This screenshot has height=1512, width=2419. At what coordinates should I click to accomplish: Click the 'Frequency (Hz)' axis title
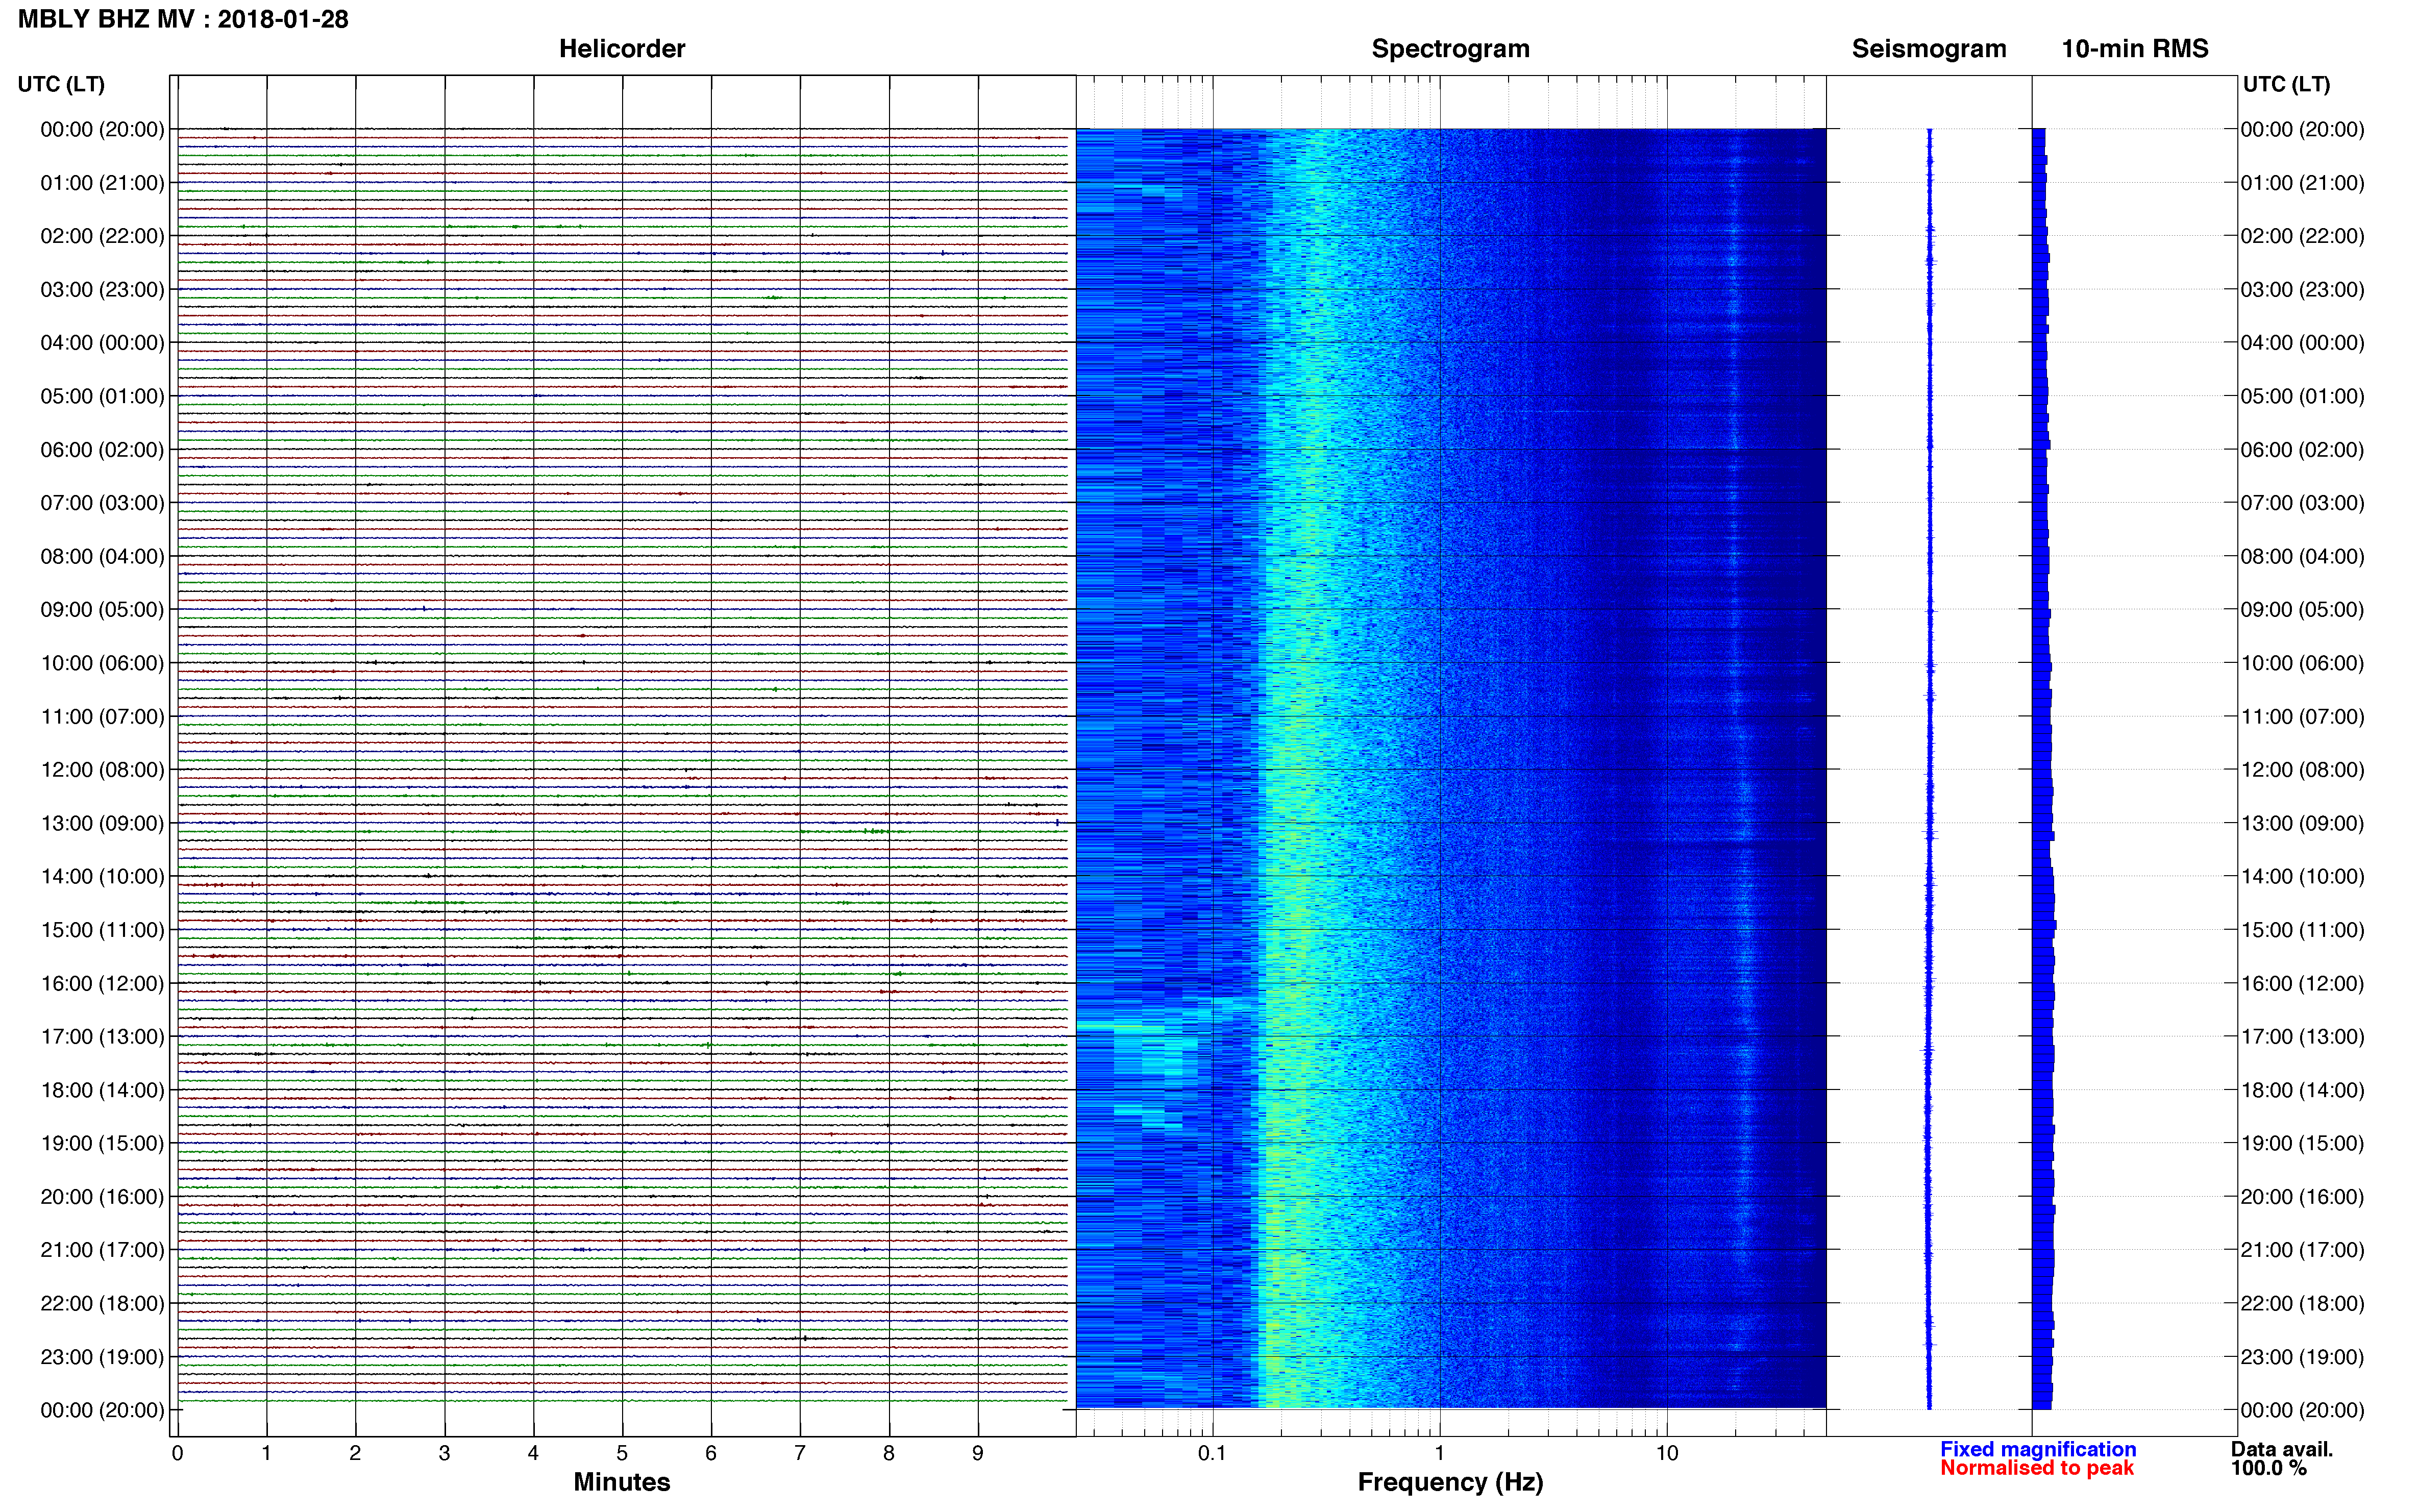click(1450, 1482)
